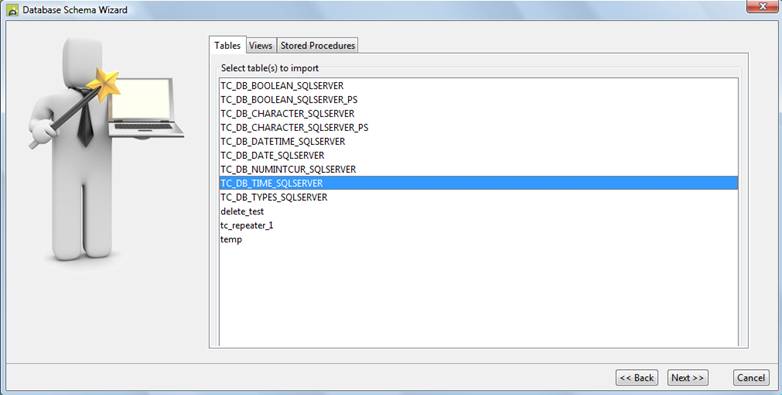Image resolution: width=782 pixels, height=395 pixels.
Task: Choose the TC_DB_DATE_SQLSERVER table
Action: (479, 156)
